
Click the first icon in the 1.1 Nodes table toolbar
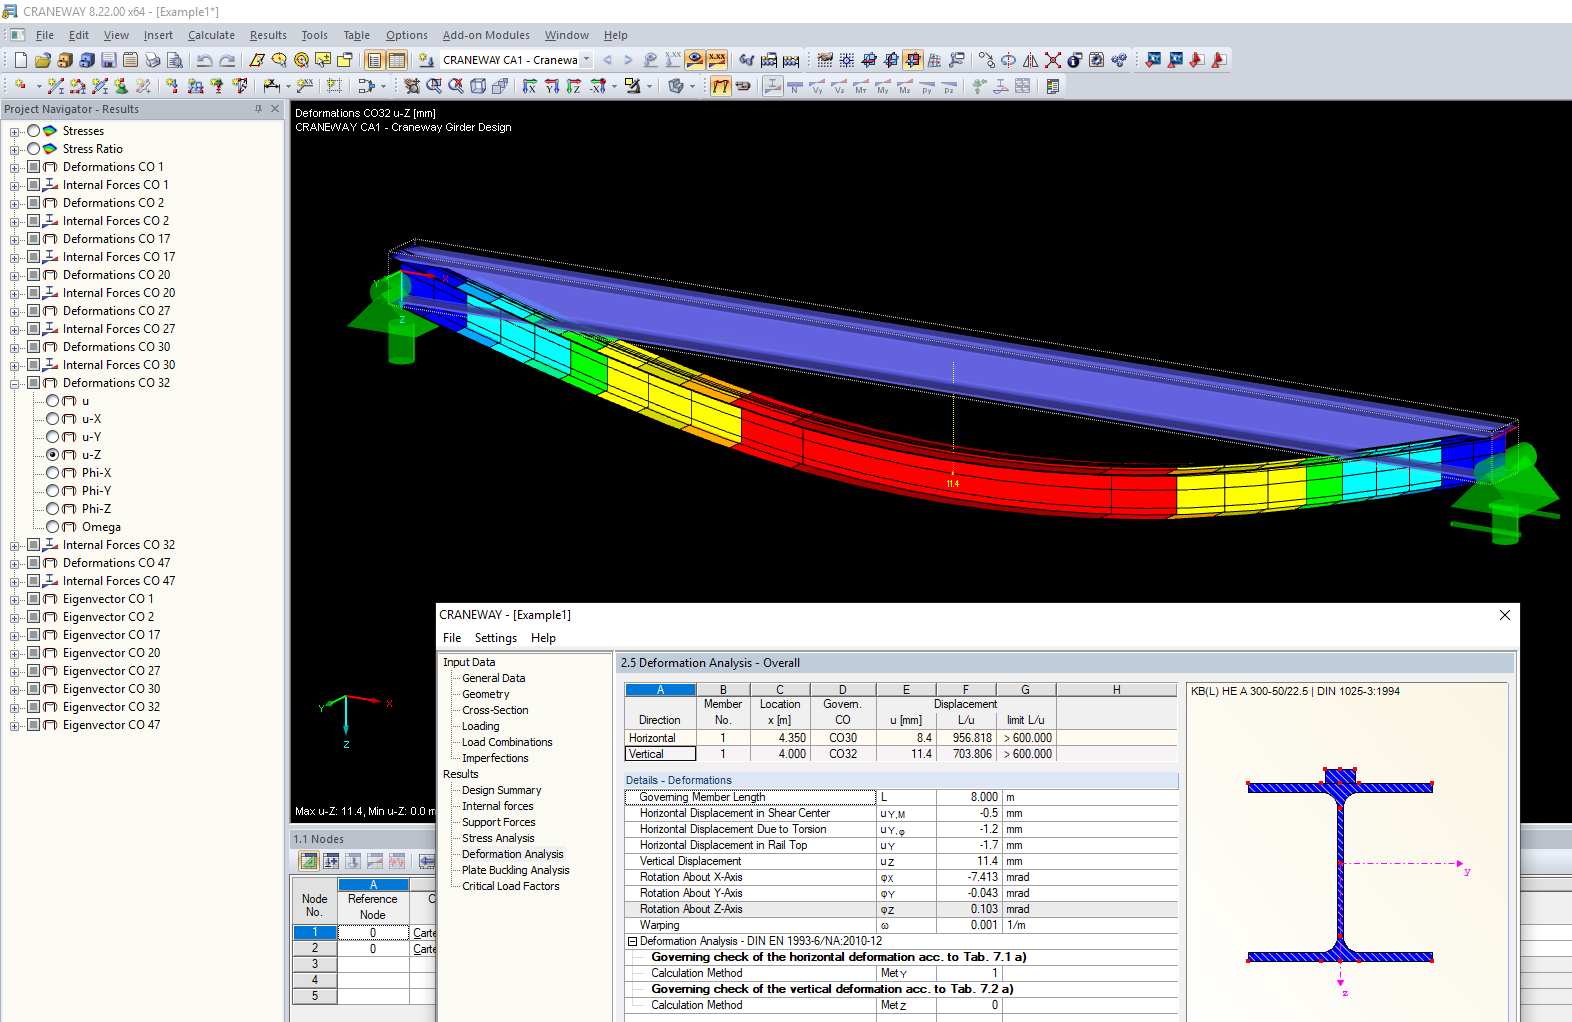(x=309, y=861)
